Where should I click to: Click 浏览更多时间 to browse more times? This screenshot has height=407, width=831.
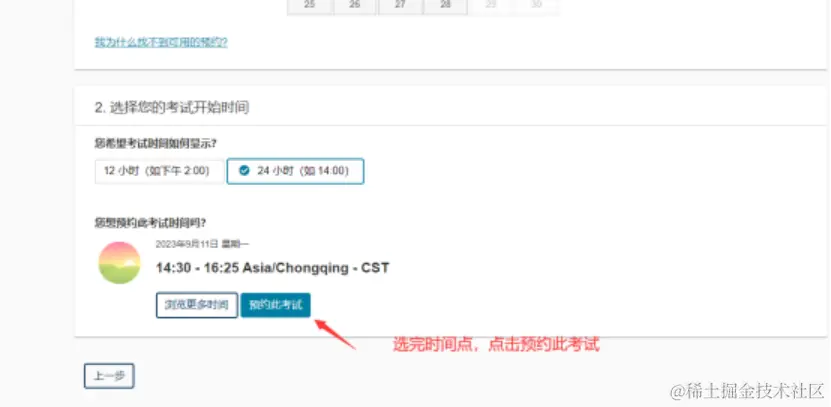click(197, 305)
